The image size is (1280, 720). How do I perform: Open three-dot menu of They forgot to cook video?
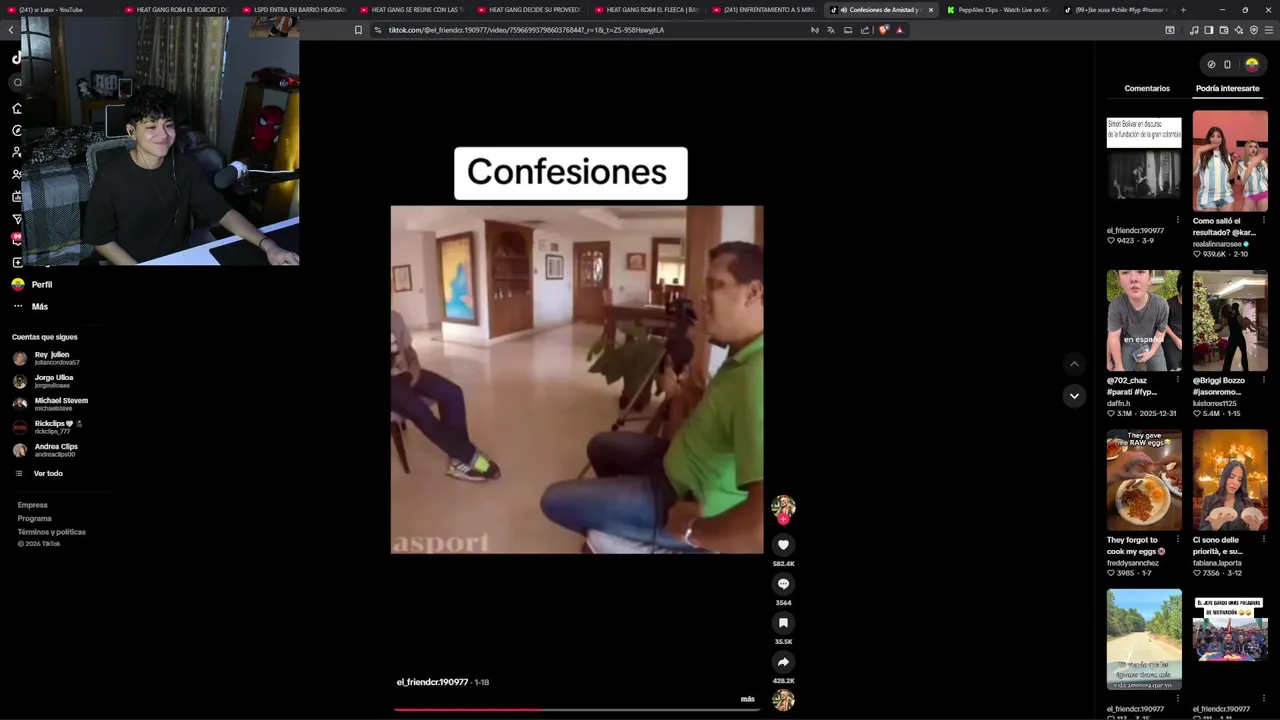1177,540
